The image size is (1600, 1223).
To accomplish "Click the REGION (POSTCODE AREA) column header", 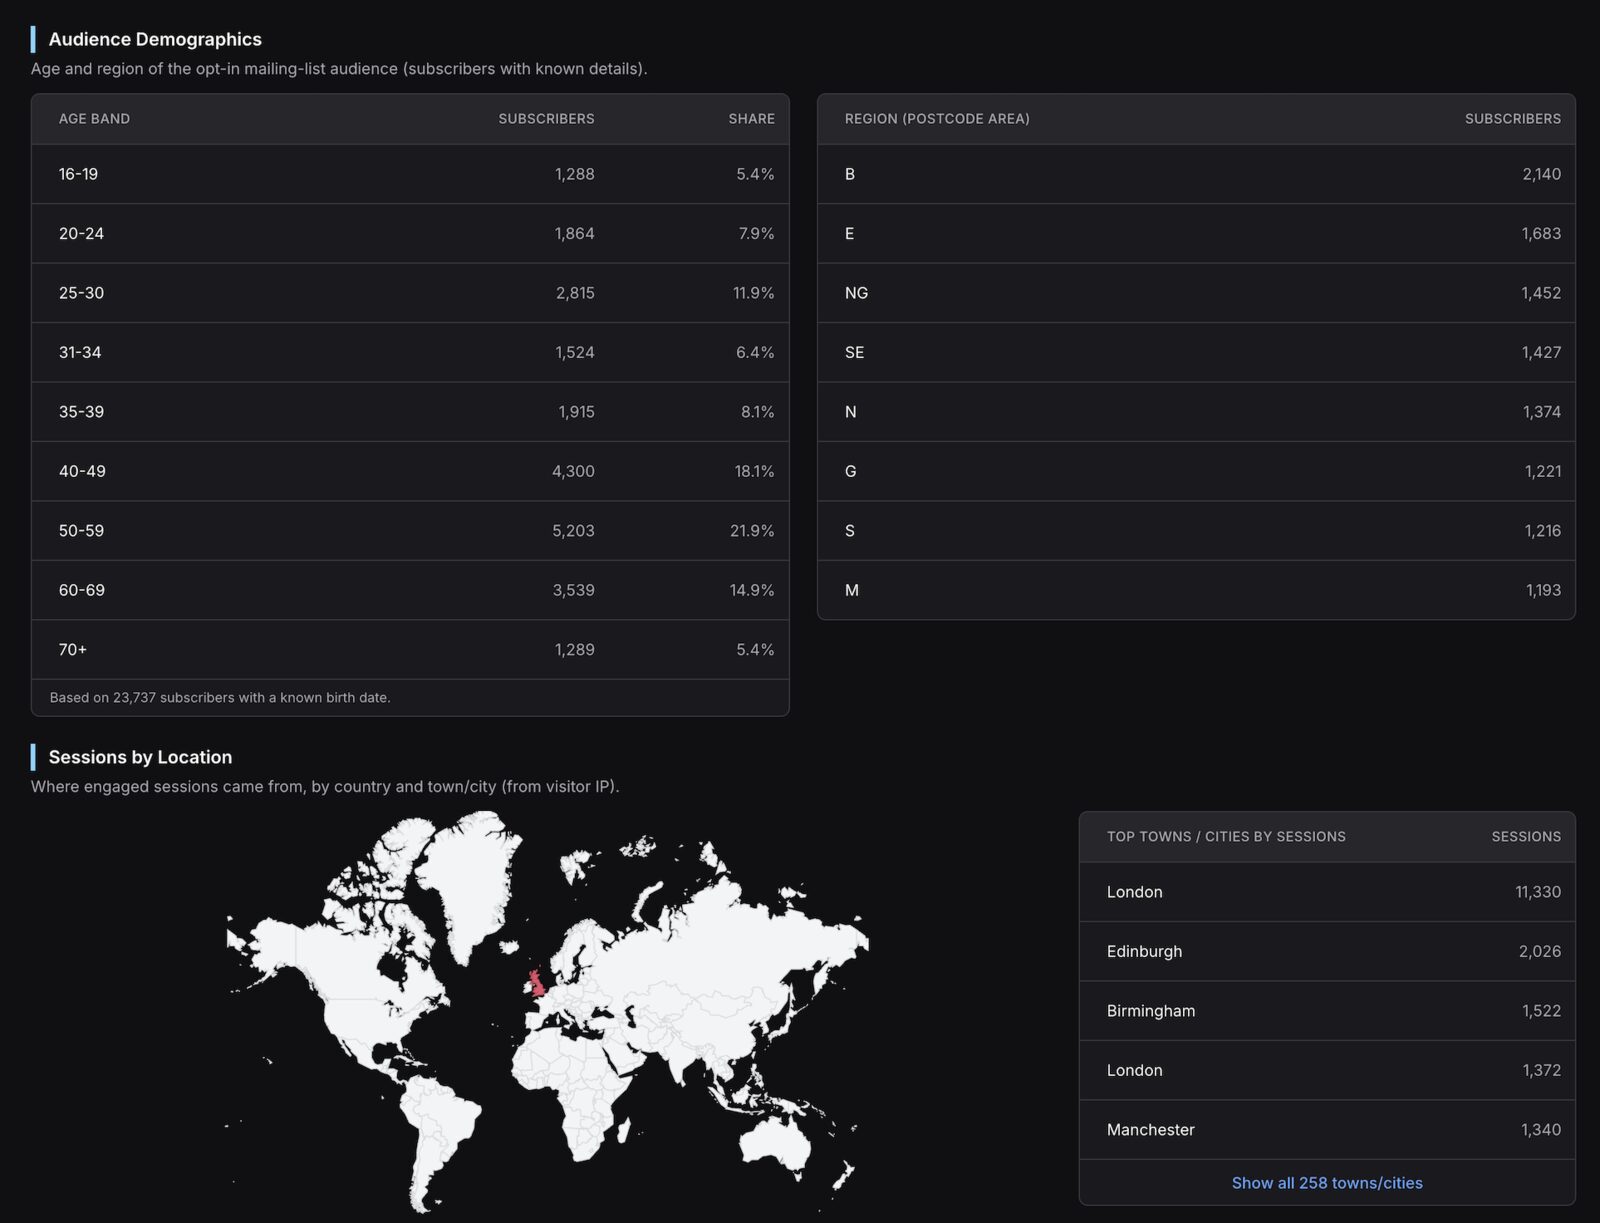I will (937, 119).
